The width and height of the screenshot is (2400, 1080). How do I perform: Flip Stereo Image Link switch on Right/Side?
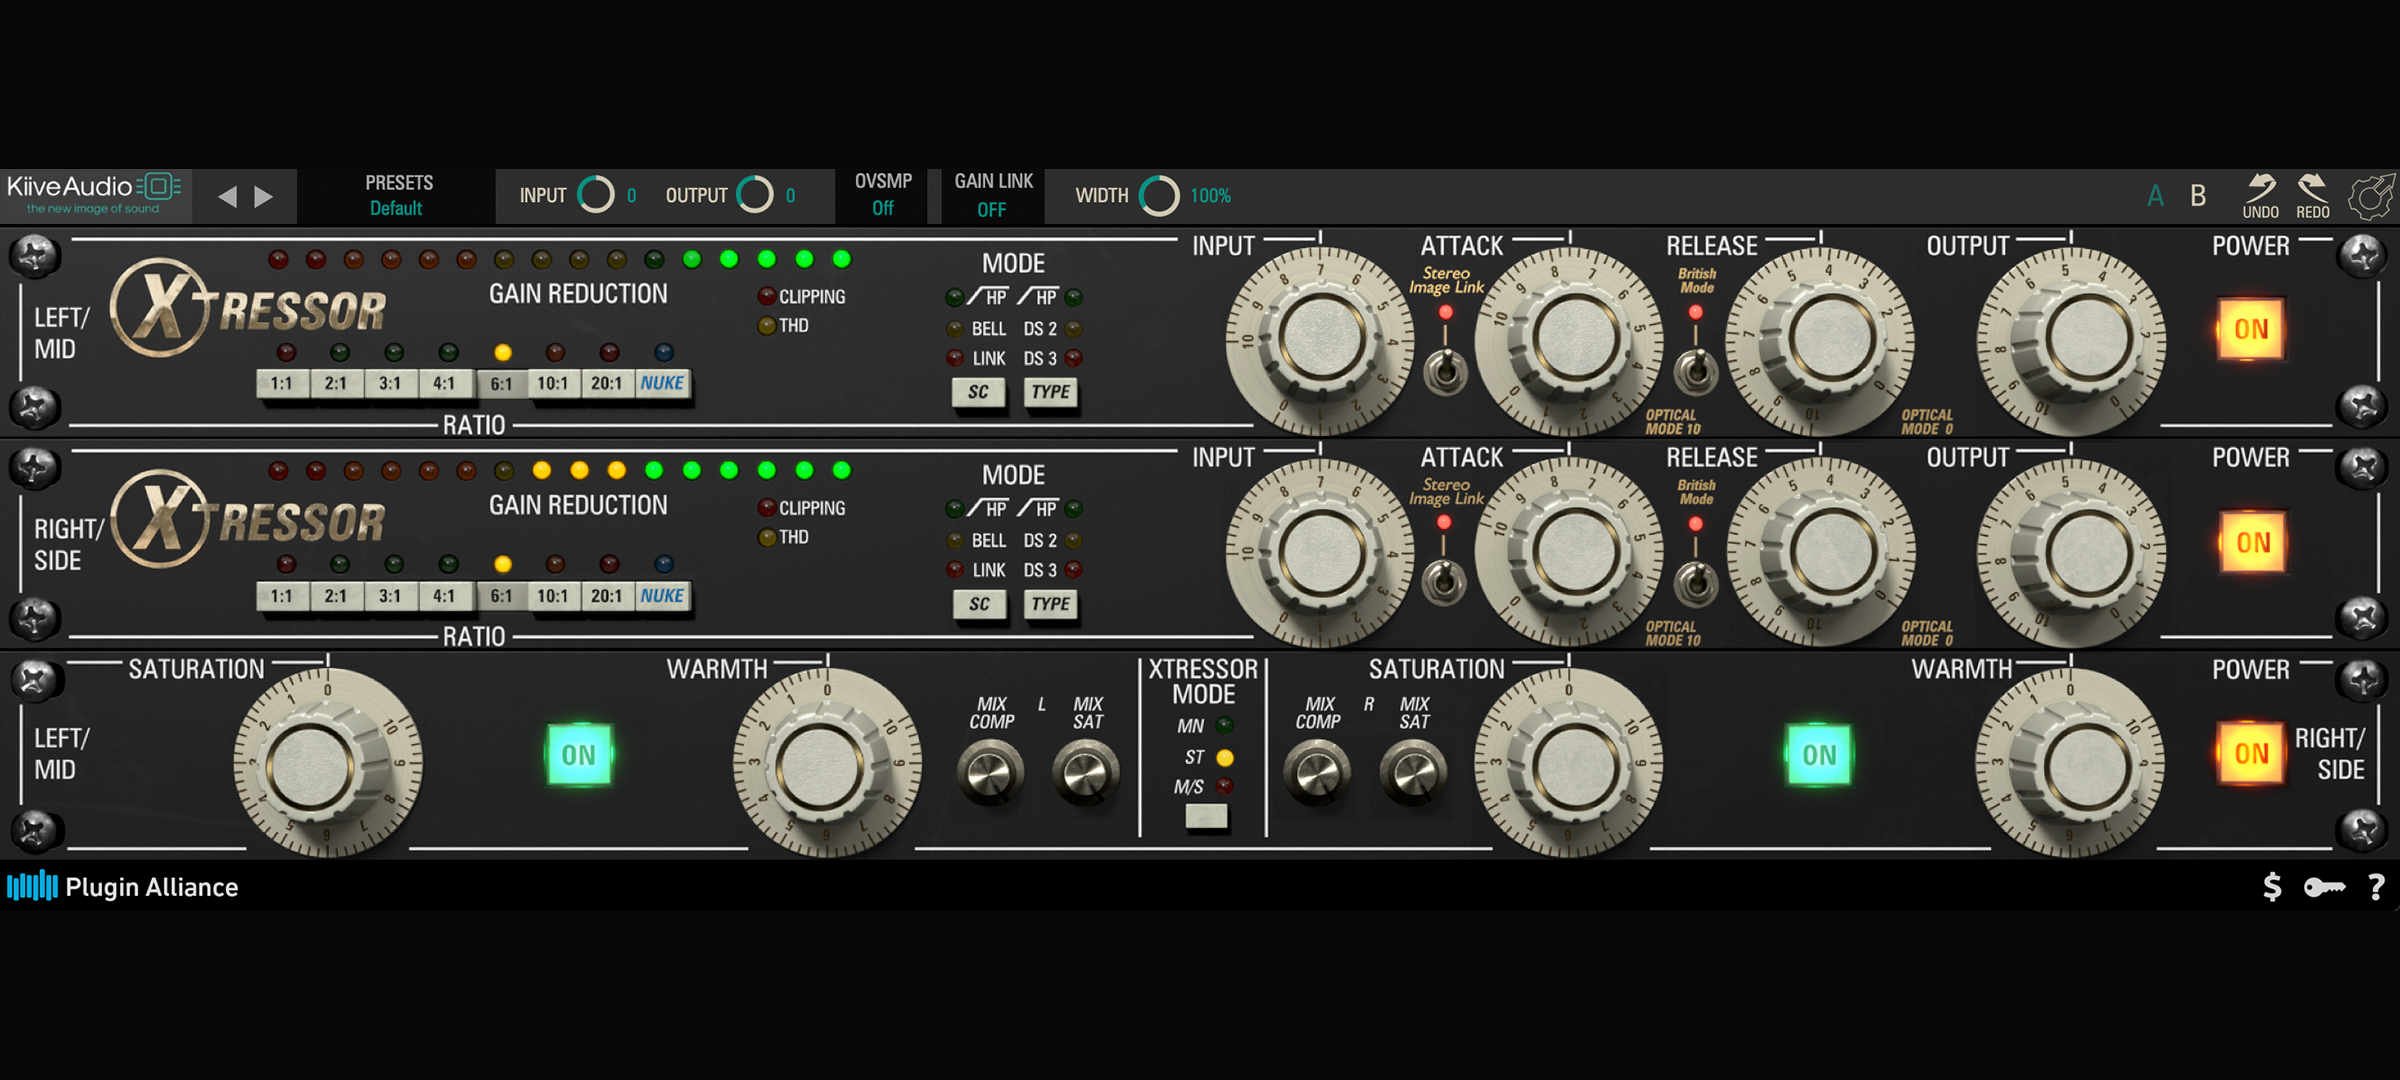coord(1445,582)
